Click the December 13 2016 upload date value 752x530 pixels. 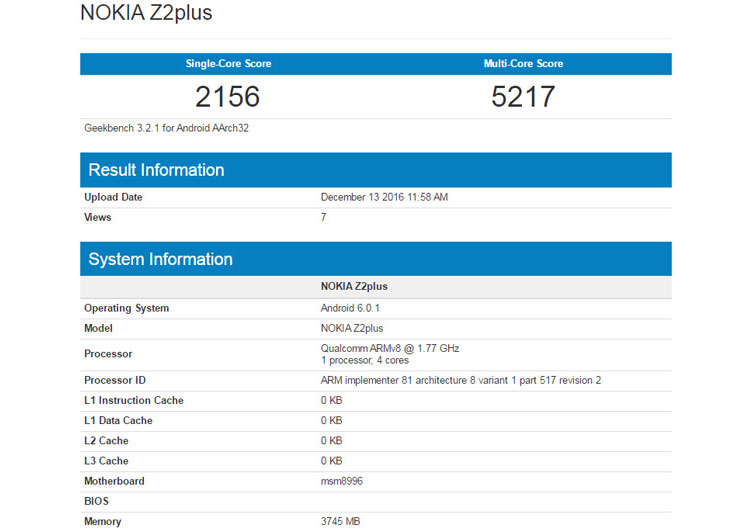(x=384, y=197)
